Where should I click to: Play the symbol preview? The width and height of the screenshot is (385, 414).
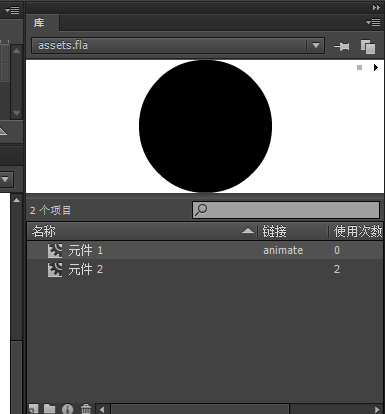coord(376,68)
